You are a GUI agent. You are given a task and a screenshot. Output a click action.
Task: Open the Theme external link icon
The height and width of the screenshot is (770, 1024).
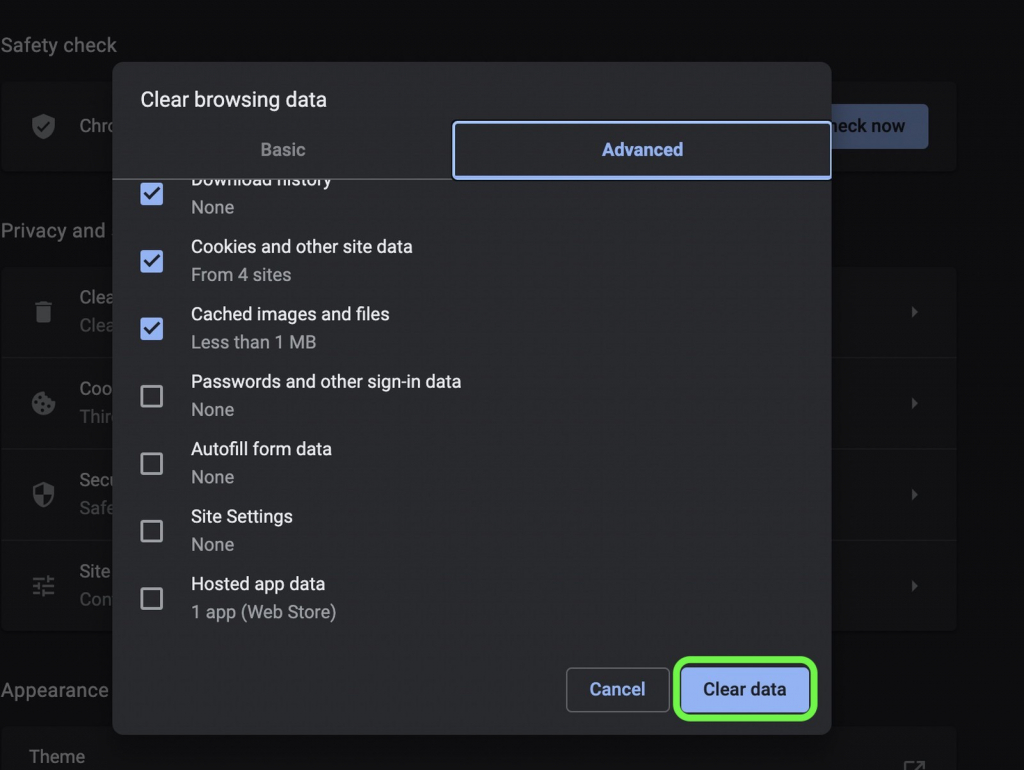(x=914, y=765)
